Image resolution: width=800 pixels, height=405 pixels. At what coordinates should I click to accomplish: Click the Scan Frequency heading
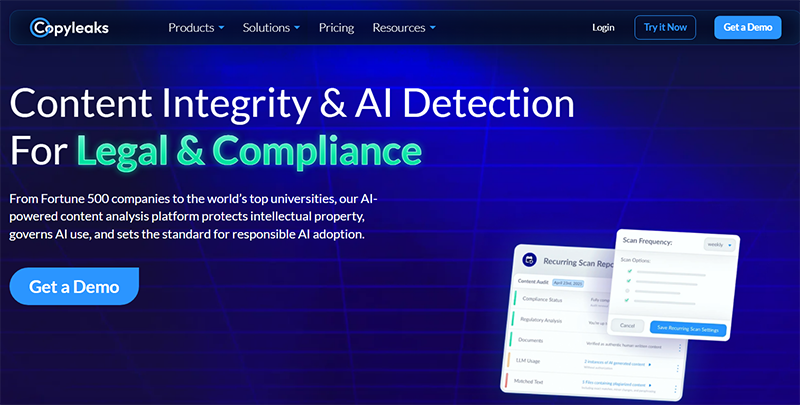pyautogui.click(x=647, y=241)
